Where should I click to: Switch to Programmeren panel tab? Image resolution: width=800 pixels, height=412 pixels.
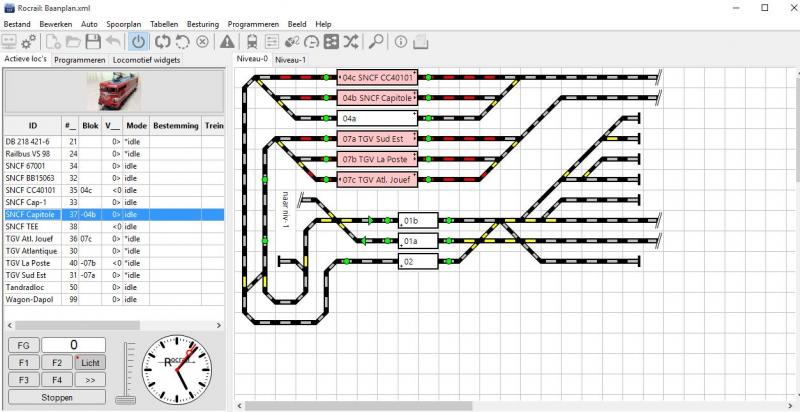coord(80,60)
